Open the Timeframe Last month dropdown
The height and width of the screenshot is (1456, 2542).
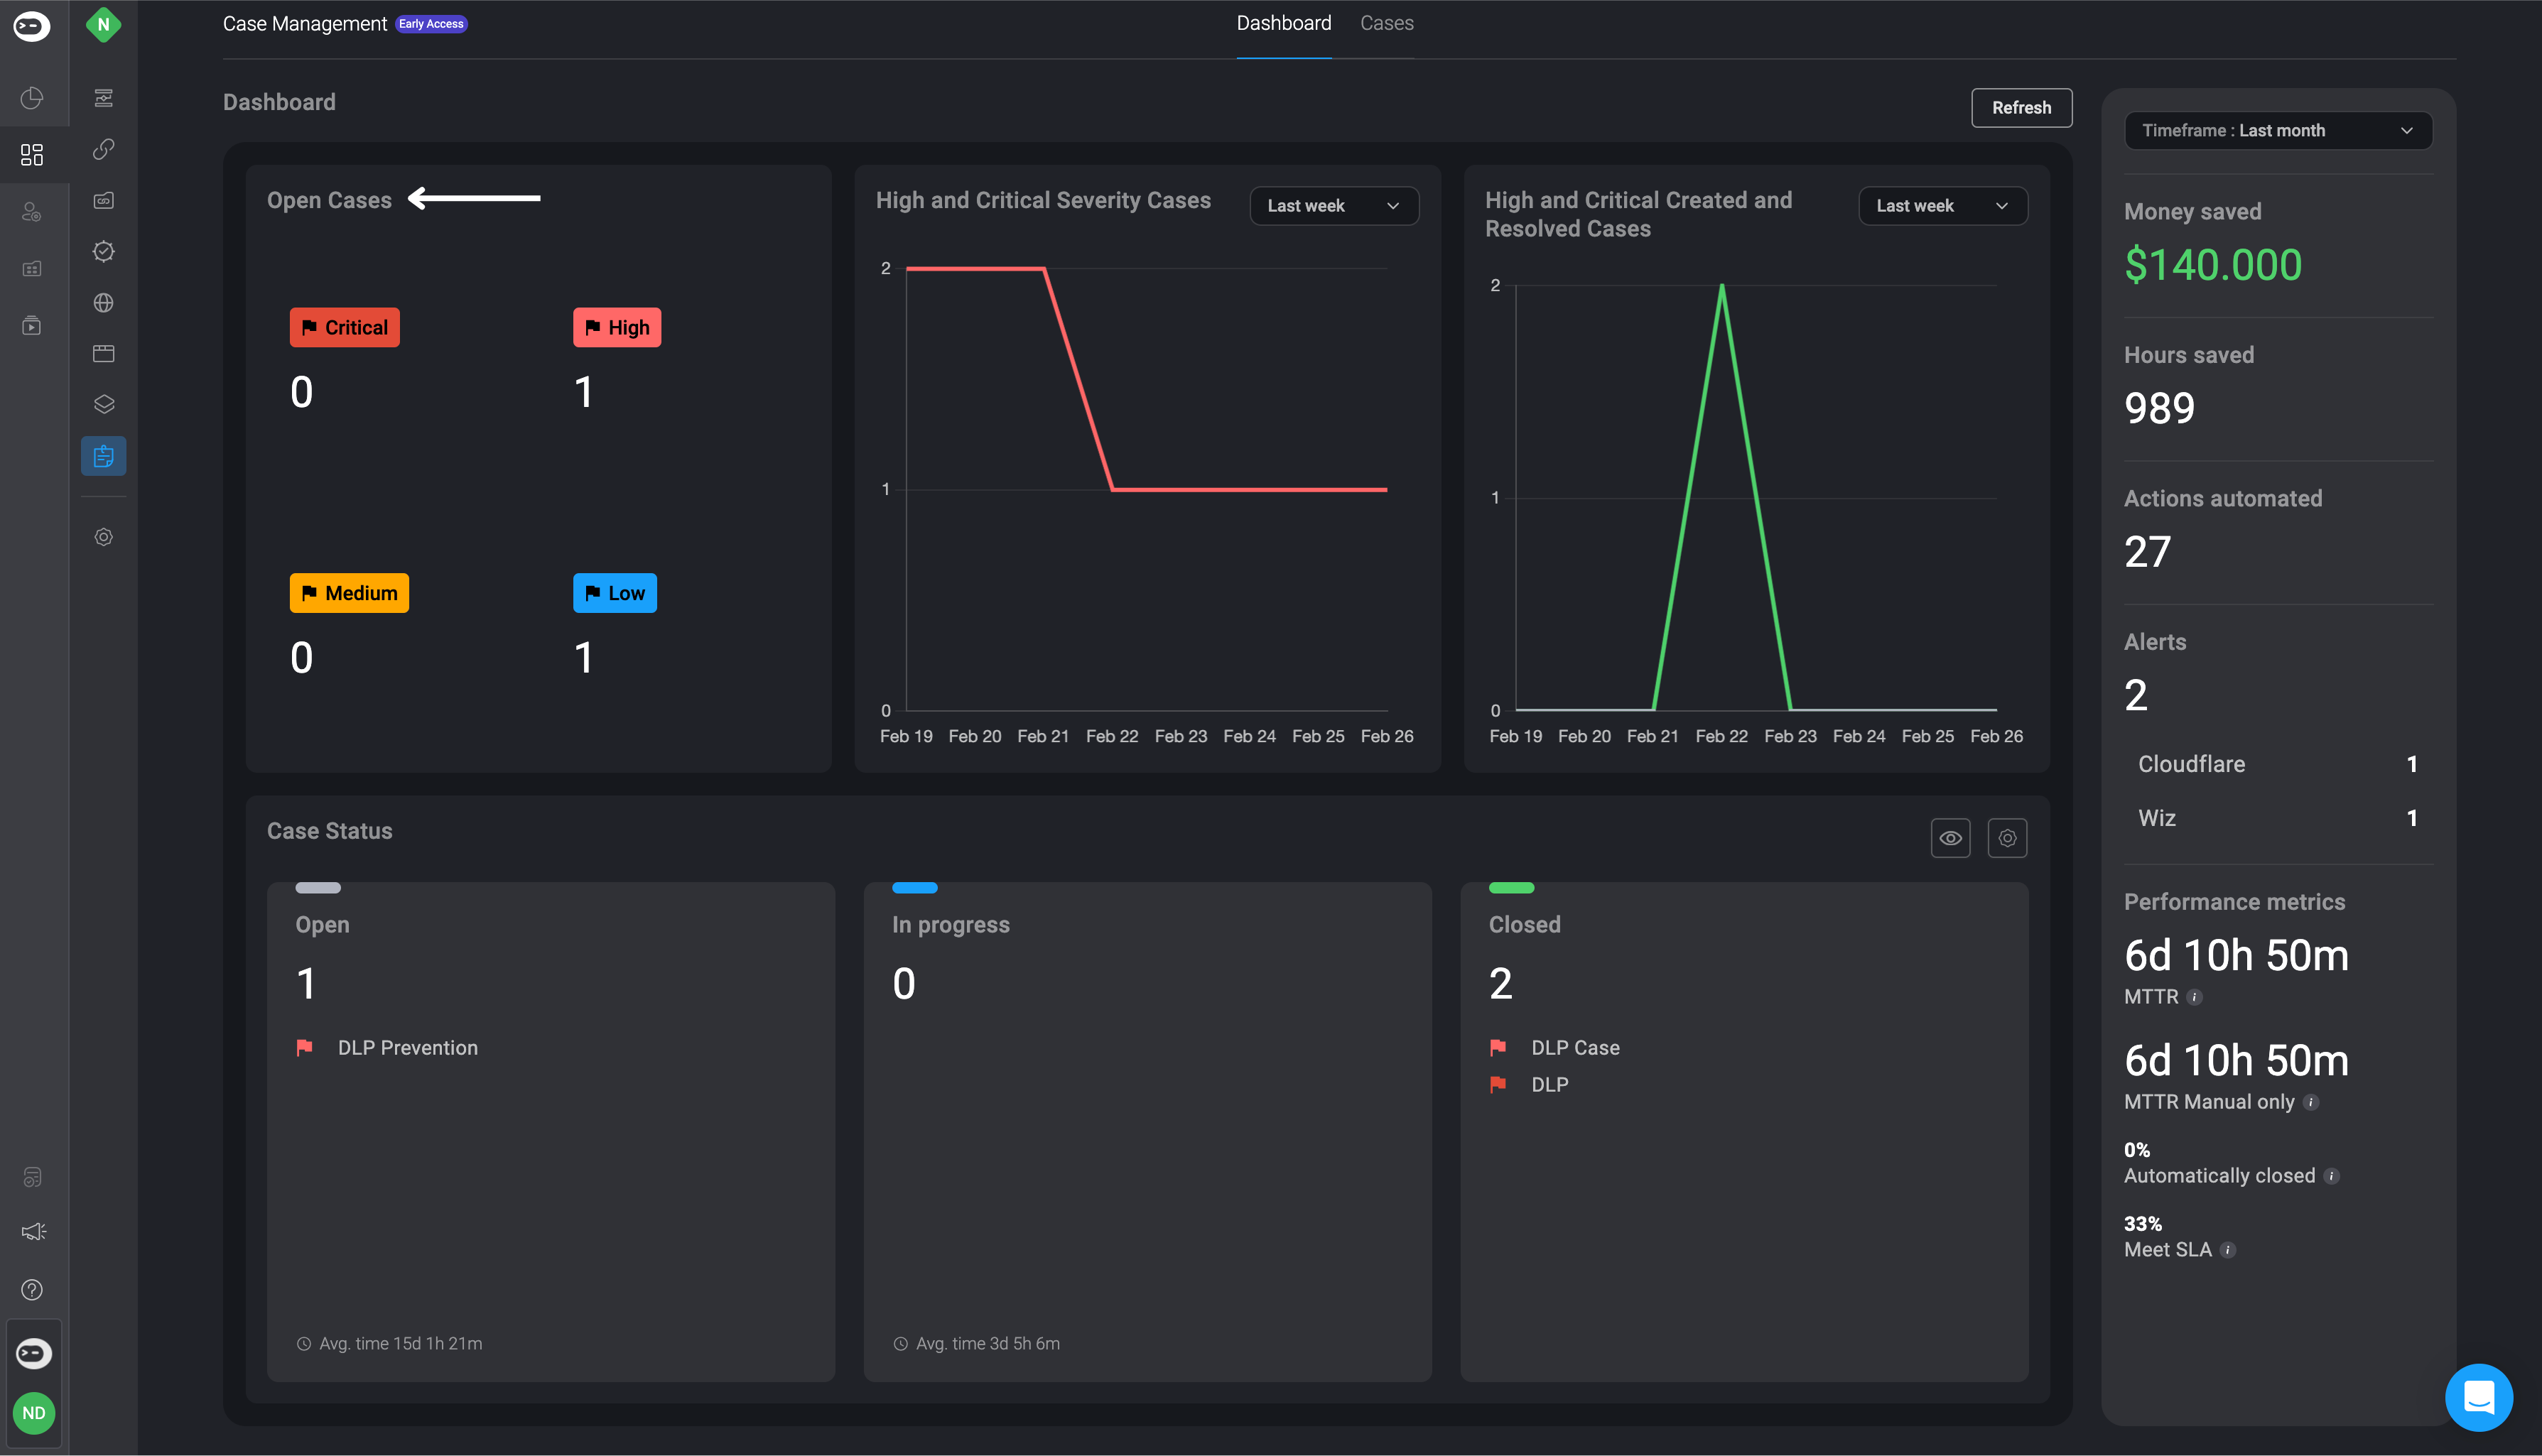(2278, 130)
